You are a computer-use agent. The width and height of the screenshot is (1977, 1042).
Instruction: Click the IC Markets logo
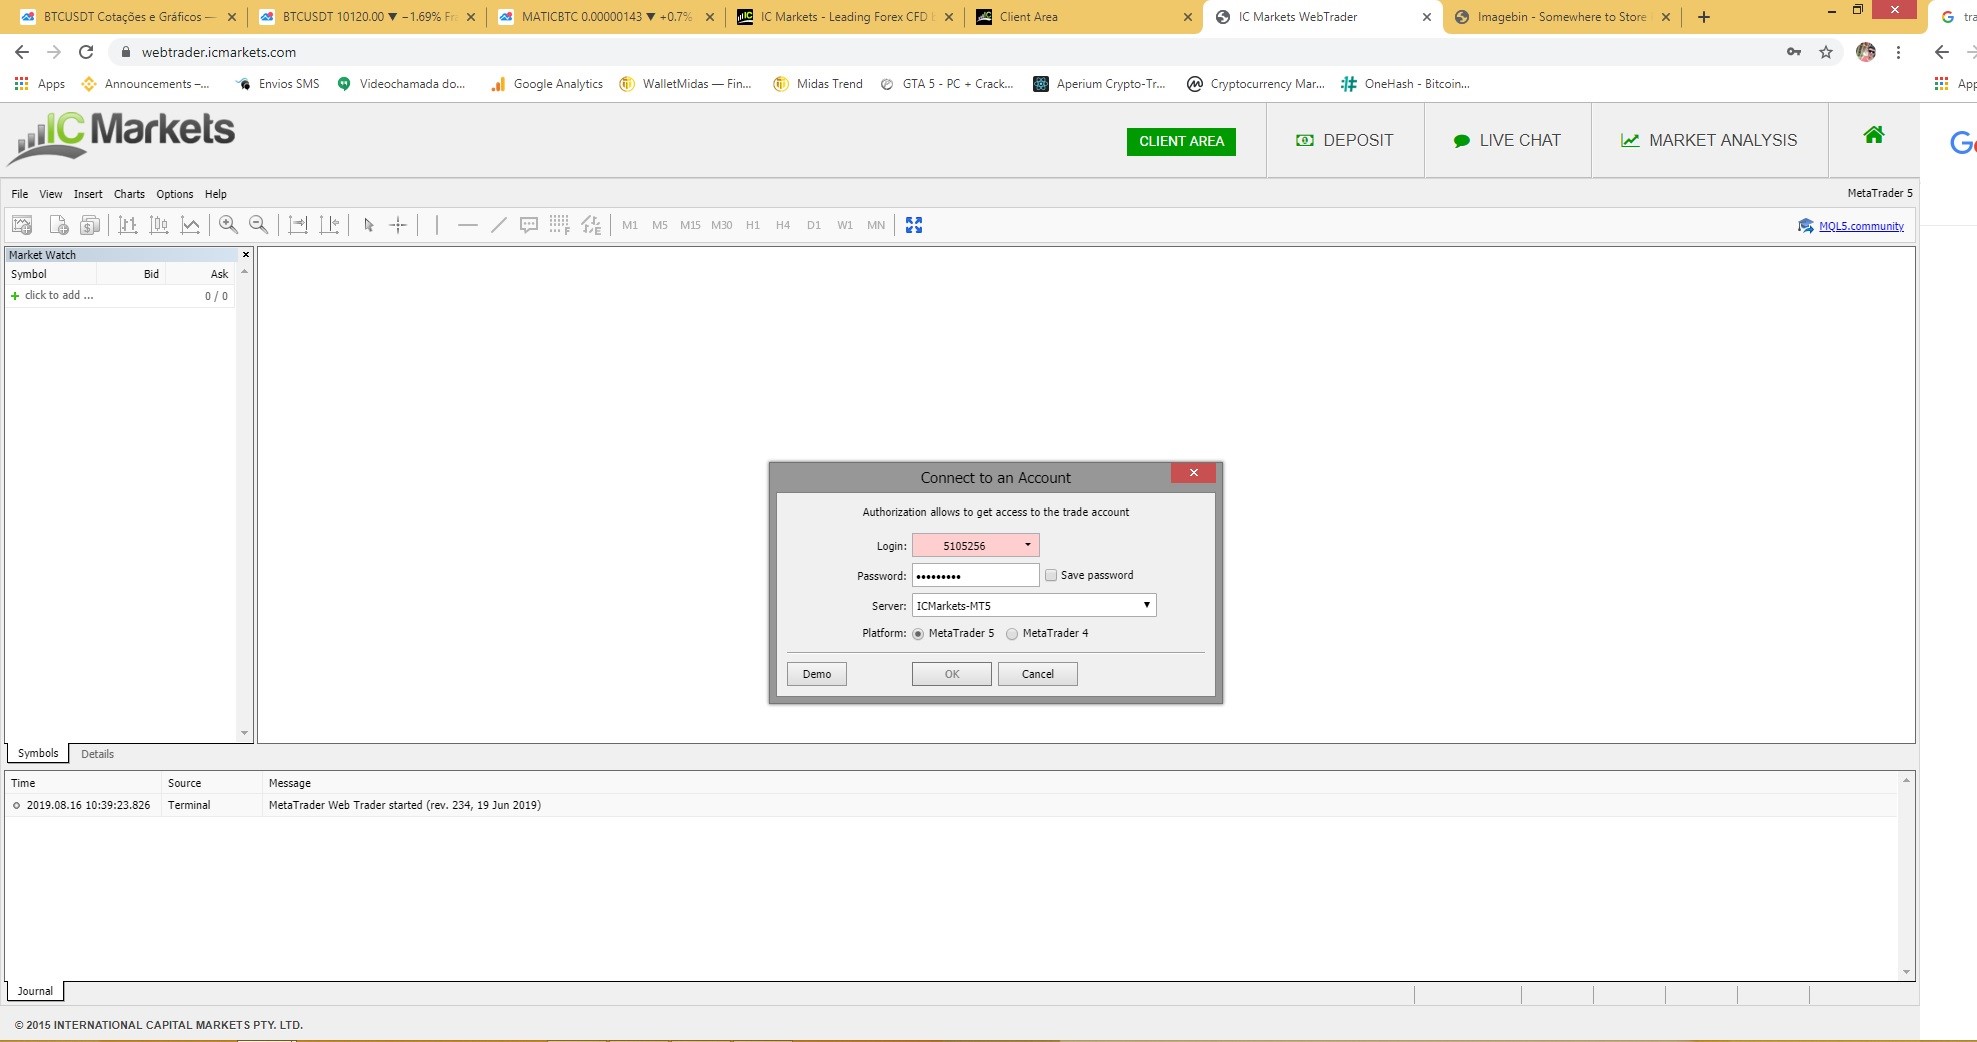click(x=122, y=137)
